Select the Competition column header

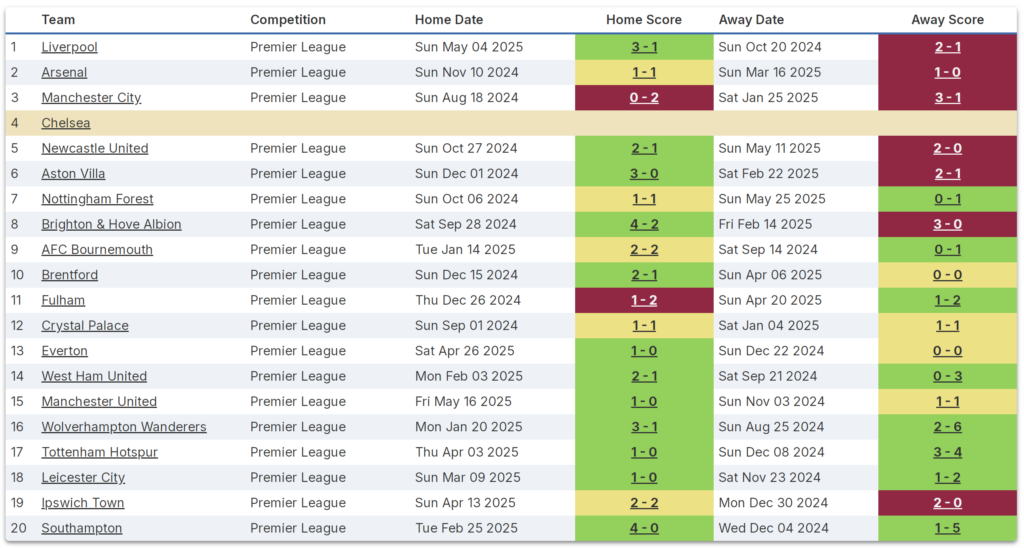click(x=288, y=20)
